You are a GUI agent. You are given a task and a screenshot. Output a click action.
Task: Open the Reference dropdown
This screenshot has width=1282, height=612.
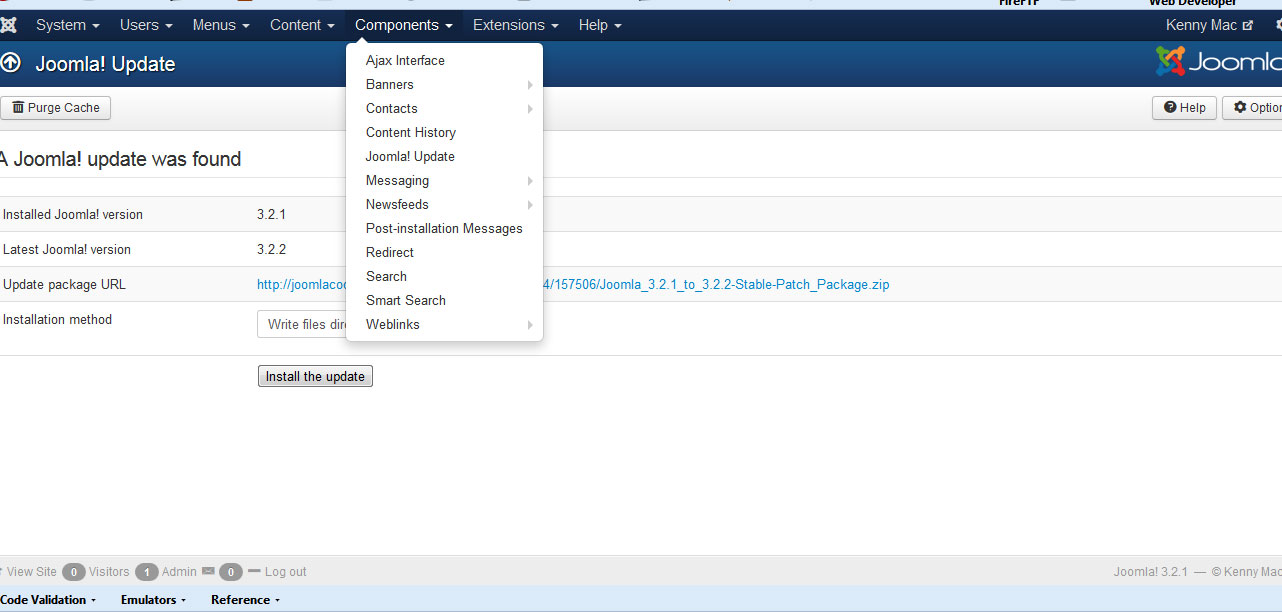tap(245, 600)
